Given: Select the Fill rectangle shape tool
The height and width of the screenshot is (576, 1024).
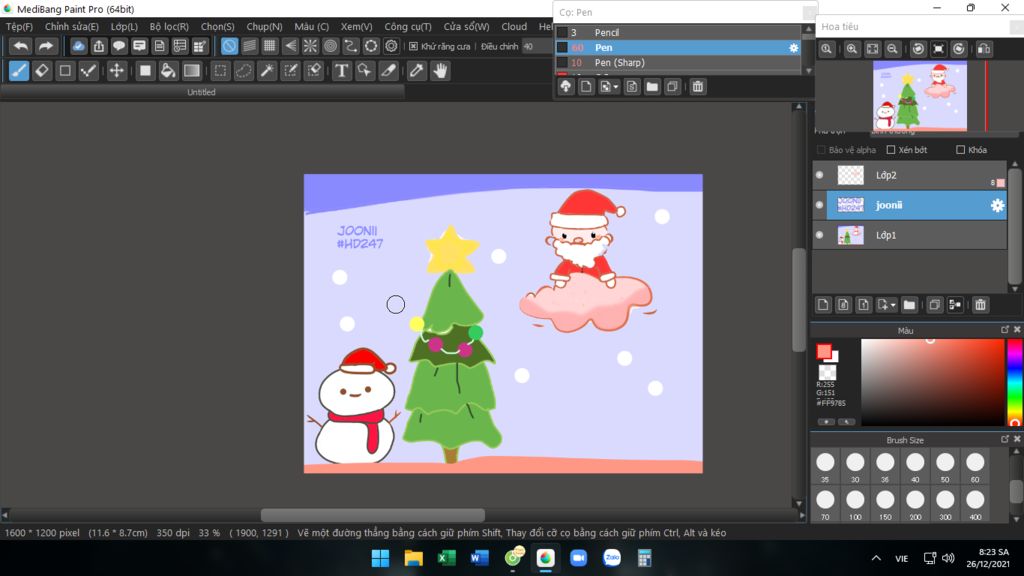Looking at the screenshot, I should point(145,71).
